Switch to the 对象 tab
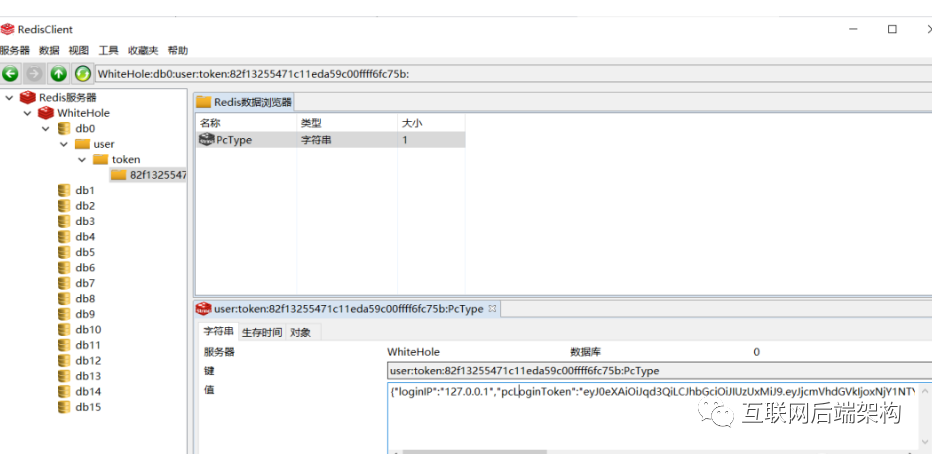This screenshot has height=454, width=932. point(301,332)
